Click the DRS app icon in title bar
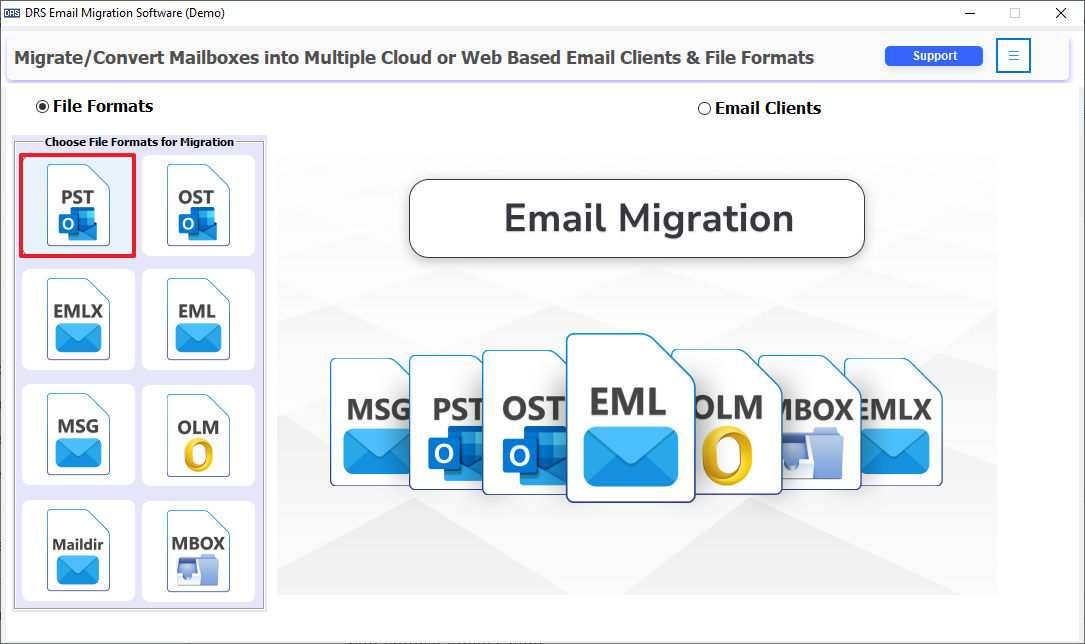Screen dimensions: 1085x644 (12, 13)
